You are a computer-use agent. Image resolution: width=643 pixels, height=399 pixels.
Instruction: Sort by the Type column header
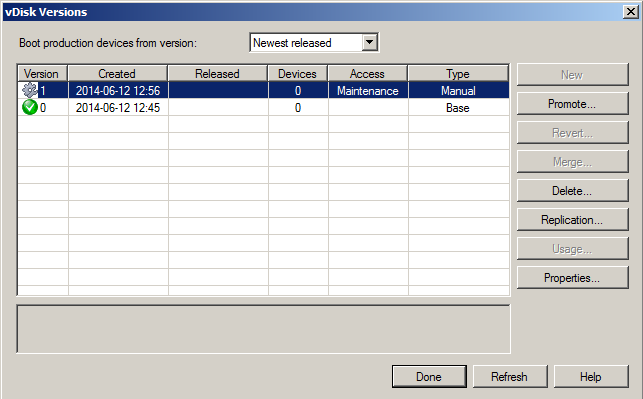pyautogui.click(x=458, y=74)
